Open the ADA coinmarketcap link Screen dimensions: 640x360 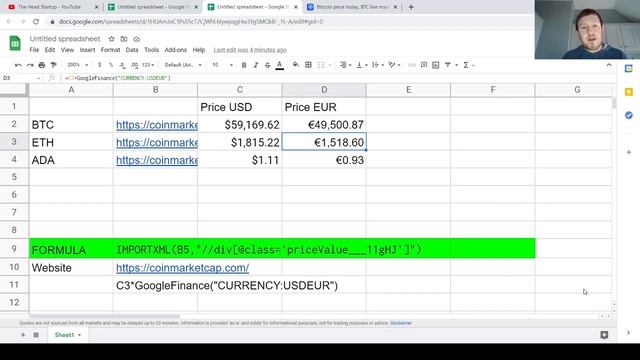(157, 160)
